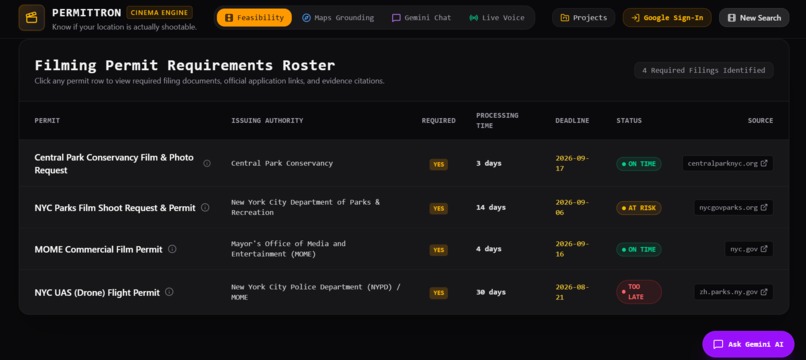Click external-link icon on zh.parks.ny.gov

(x=764, y=292)
